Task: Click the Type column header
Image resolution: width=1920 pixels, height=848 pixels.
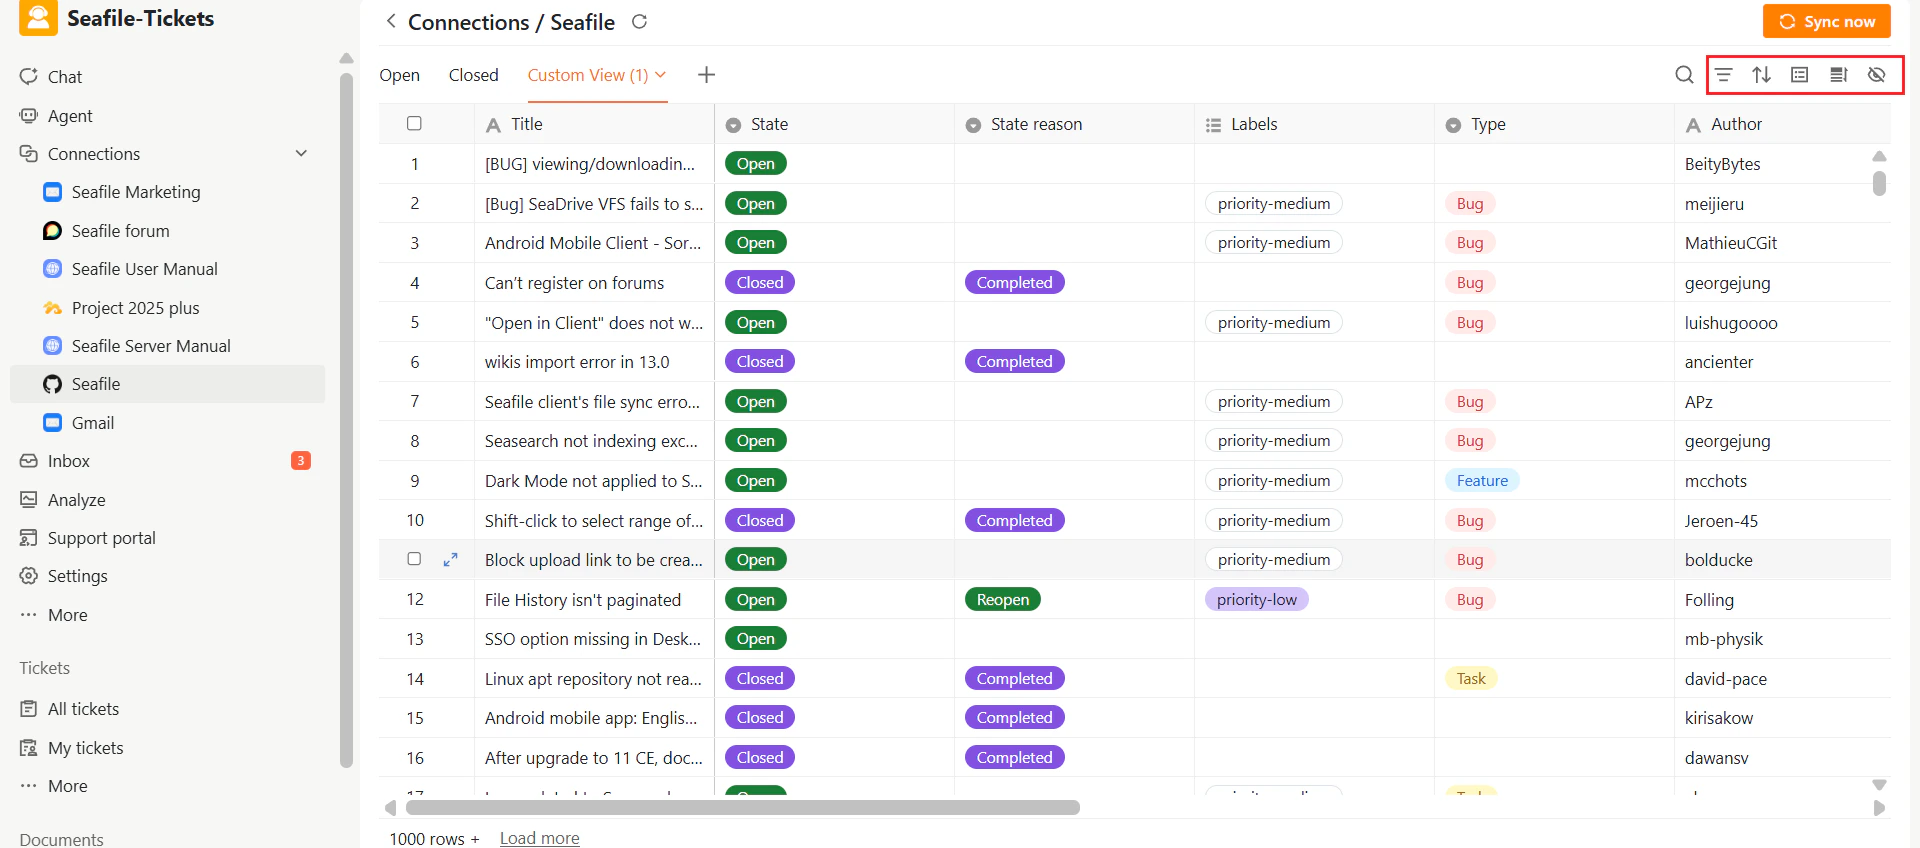Action: [x=1554, y=124]
